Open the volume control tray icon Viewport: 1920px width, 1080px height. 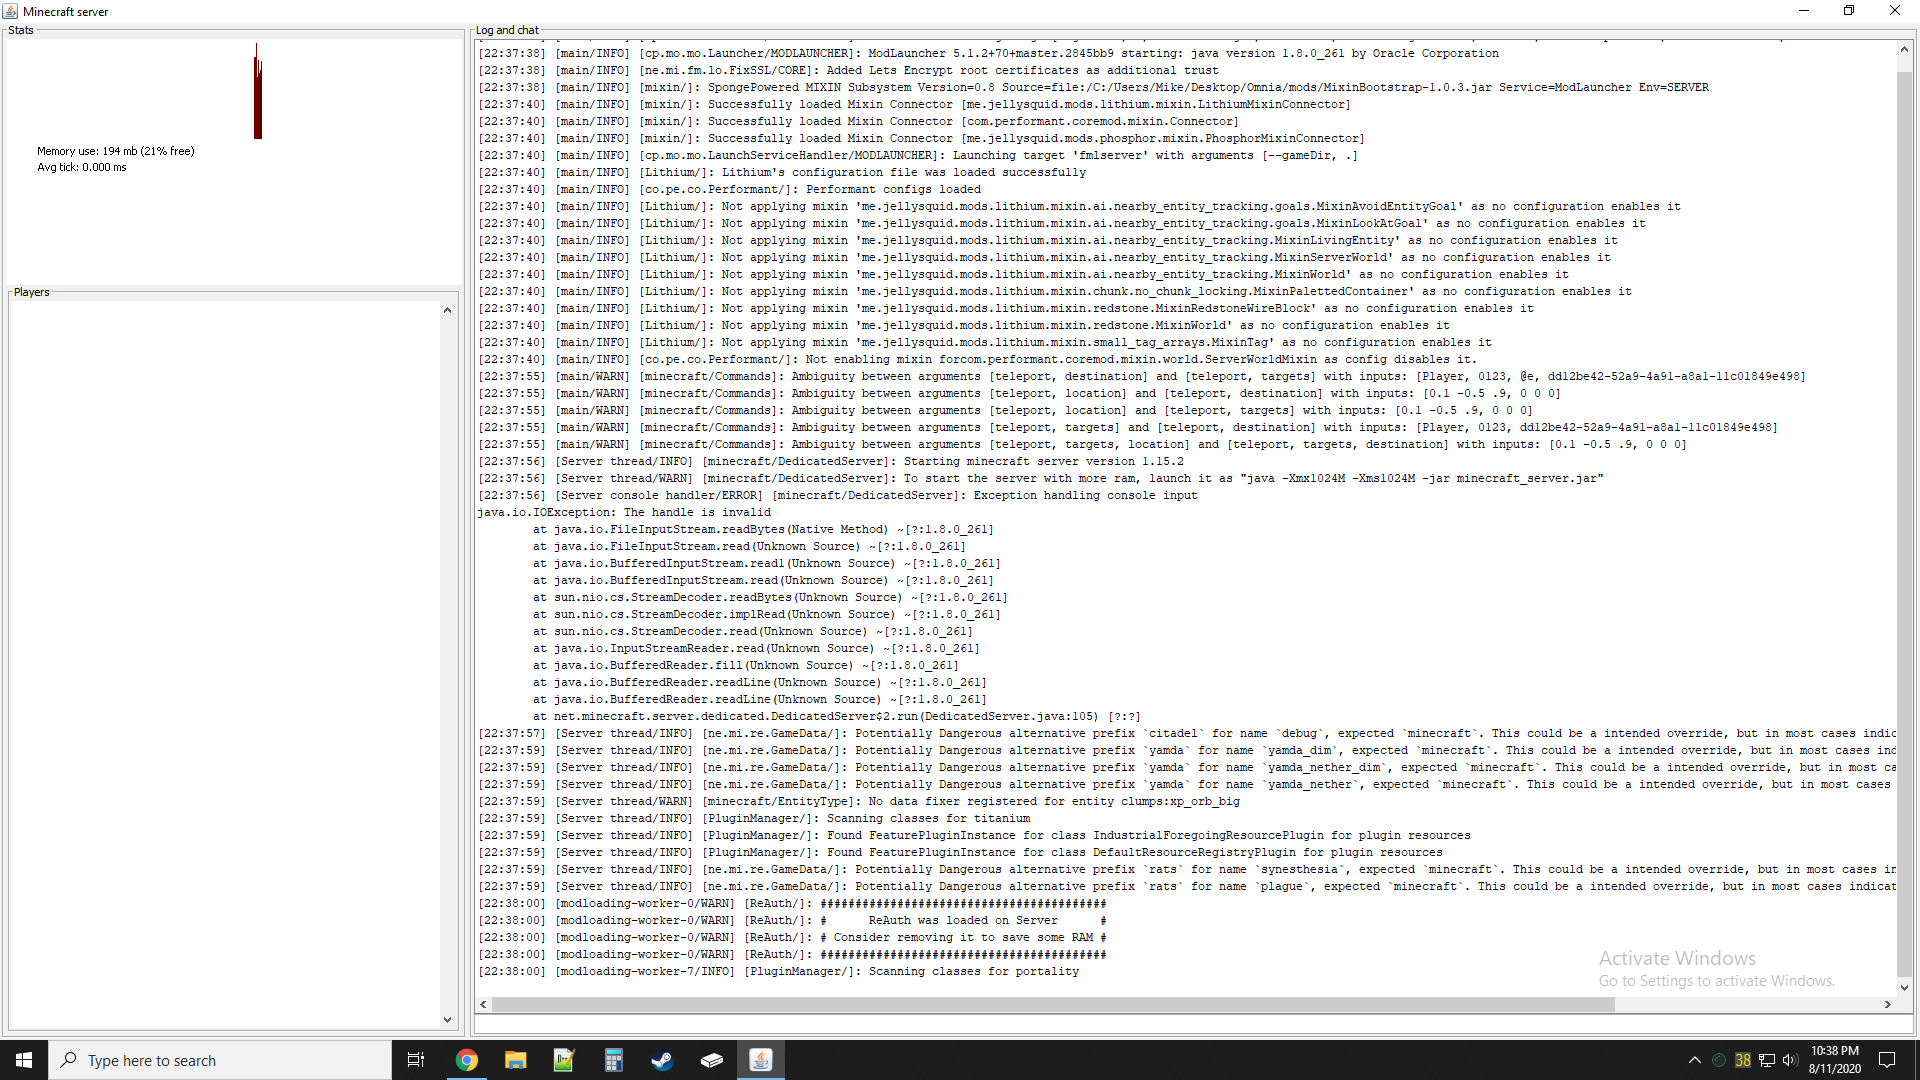pos(1790,1060)
